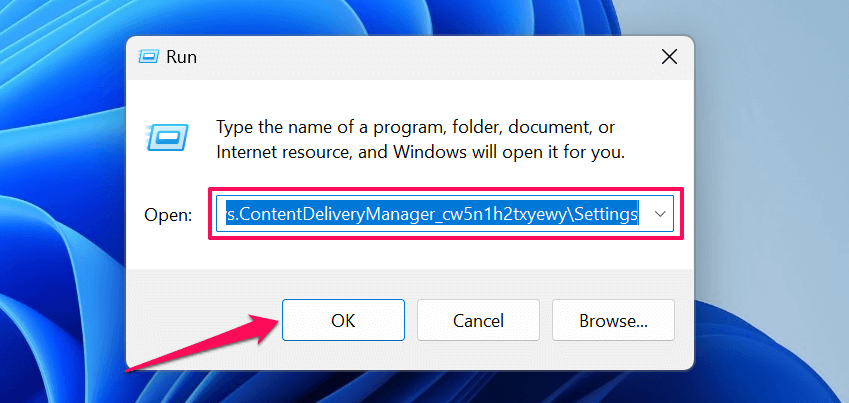Click the "Internet resource" description line
This screenshot has width=849, height=403.
click(420, 153)
